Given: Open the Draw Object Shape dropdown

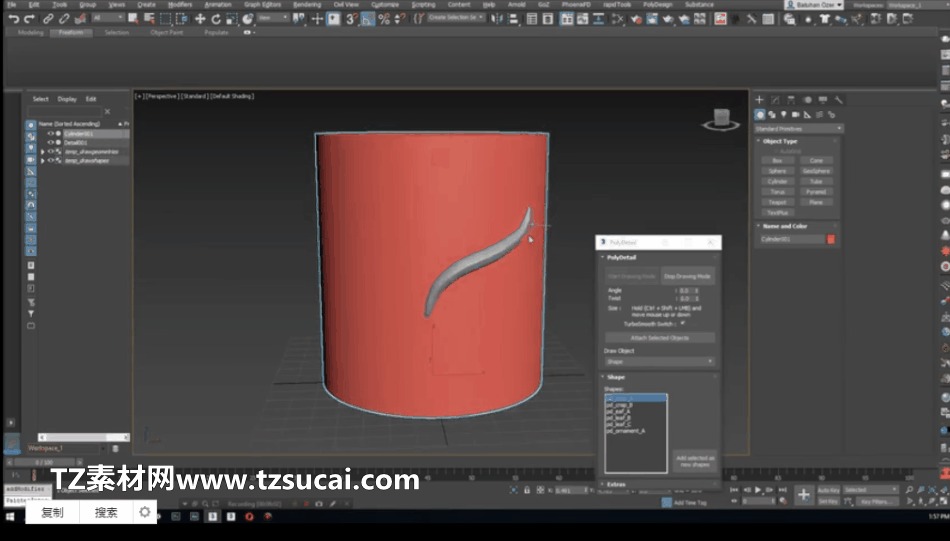Looking at the screenshot, I should 658,361.
